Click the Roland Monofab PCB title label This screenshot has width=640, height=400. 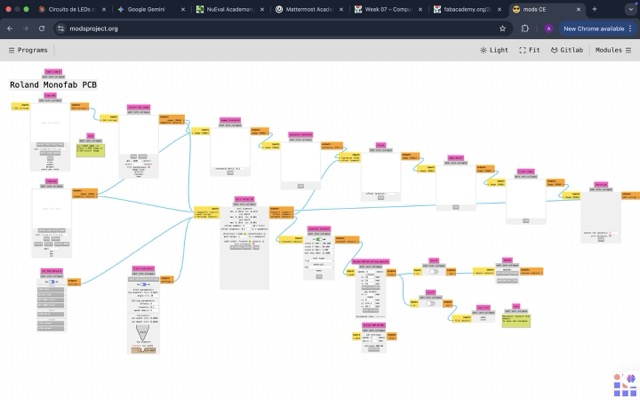click(x=53, y=85)
